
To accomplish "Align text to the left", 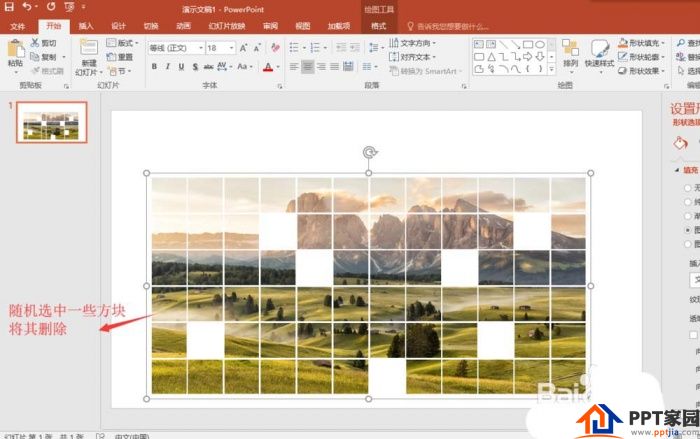I will point(294,67).
